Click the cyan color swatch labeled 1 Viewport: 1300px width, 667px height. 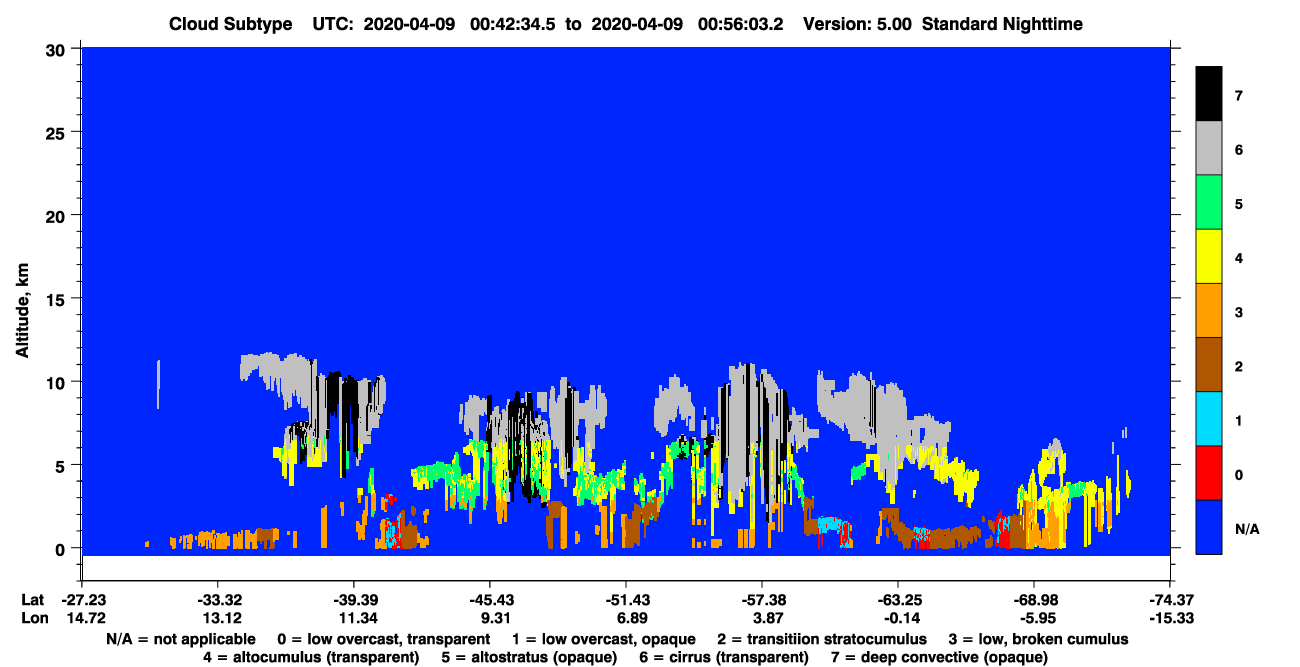(x=1209, y=418)
